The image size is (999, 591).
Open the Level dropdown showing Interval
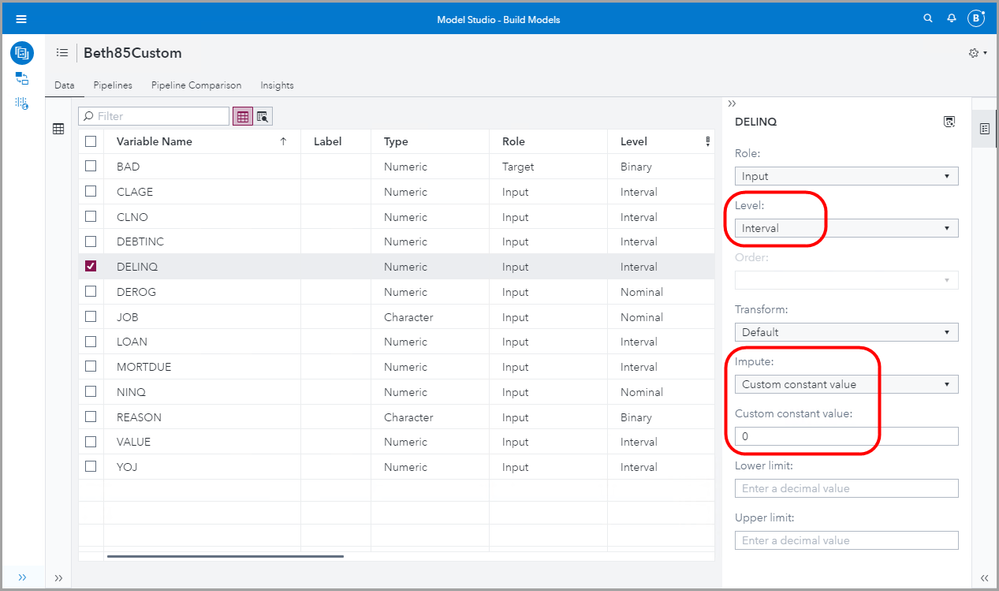tap(846, 228)
